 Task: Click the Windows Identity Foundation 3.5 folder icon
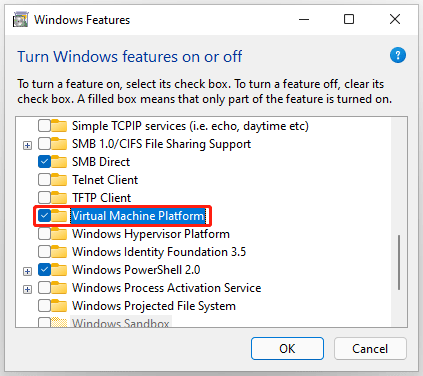(x=59, y=252)
